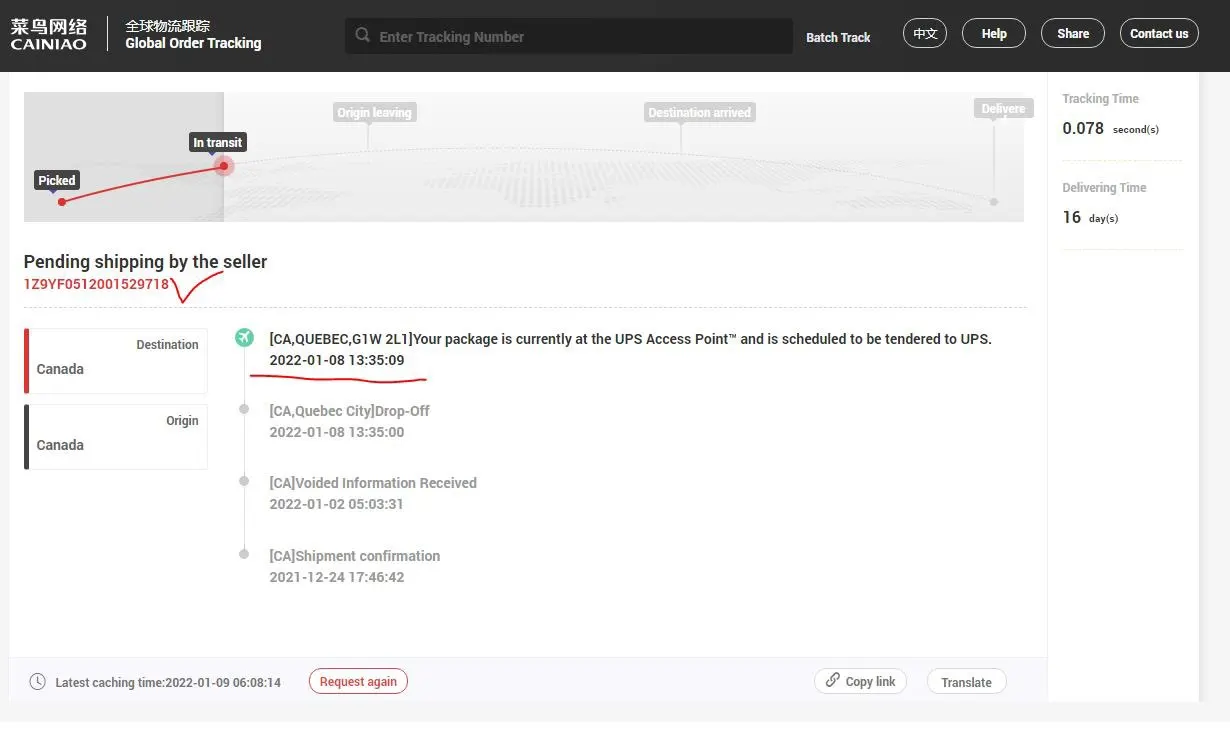Click the Origin Canada card
This screenshot has width=1230, height=753.
116,437
